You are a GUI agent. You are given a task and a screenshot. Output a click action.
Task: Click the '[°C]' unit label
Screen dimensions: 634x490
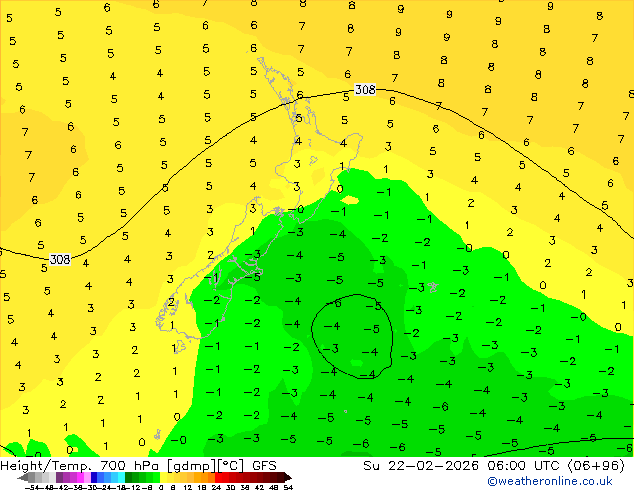231,466
